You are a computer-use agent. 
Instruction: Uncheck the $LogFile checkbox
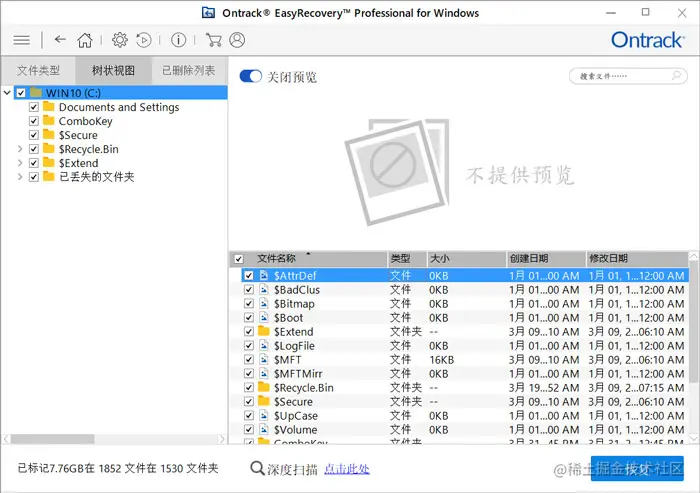point(249,345)
